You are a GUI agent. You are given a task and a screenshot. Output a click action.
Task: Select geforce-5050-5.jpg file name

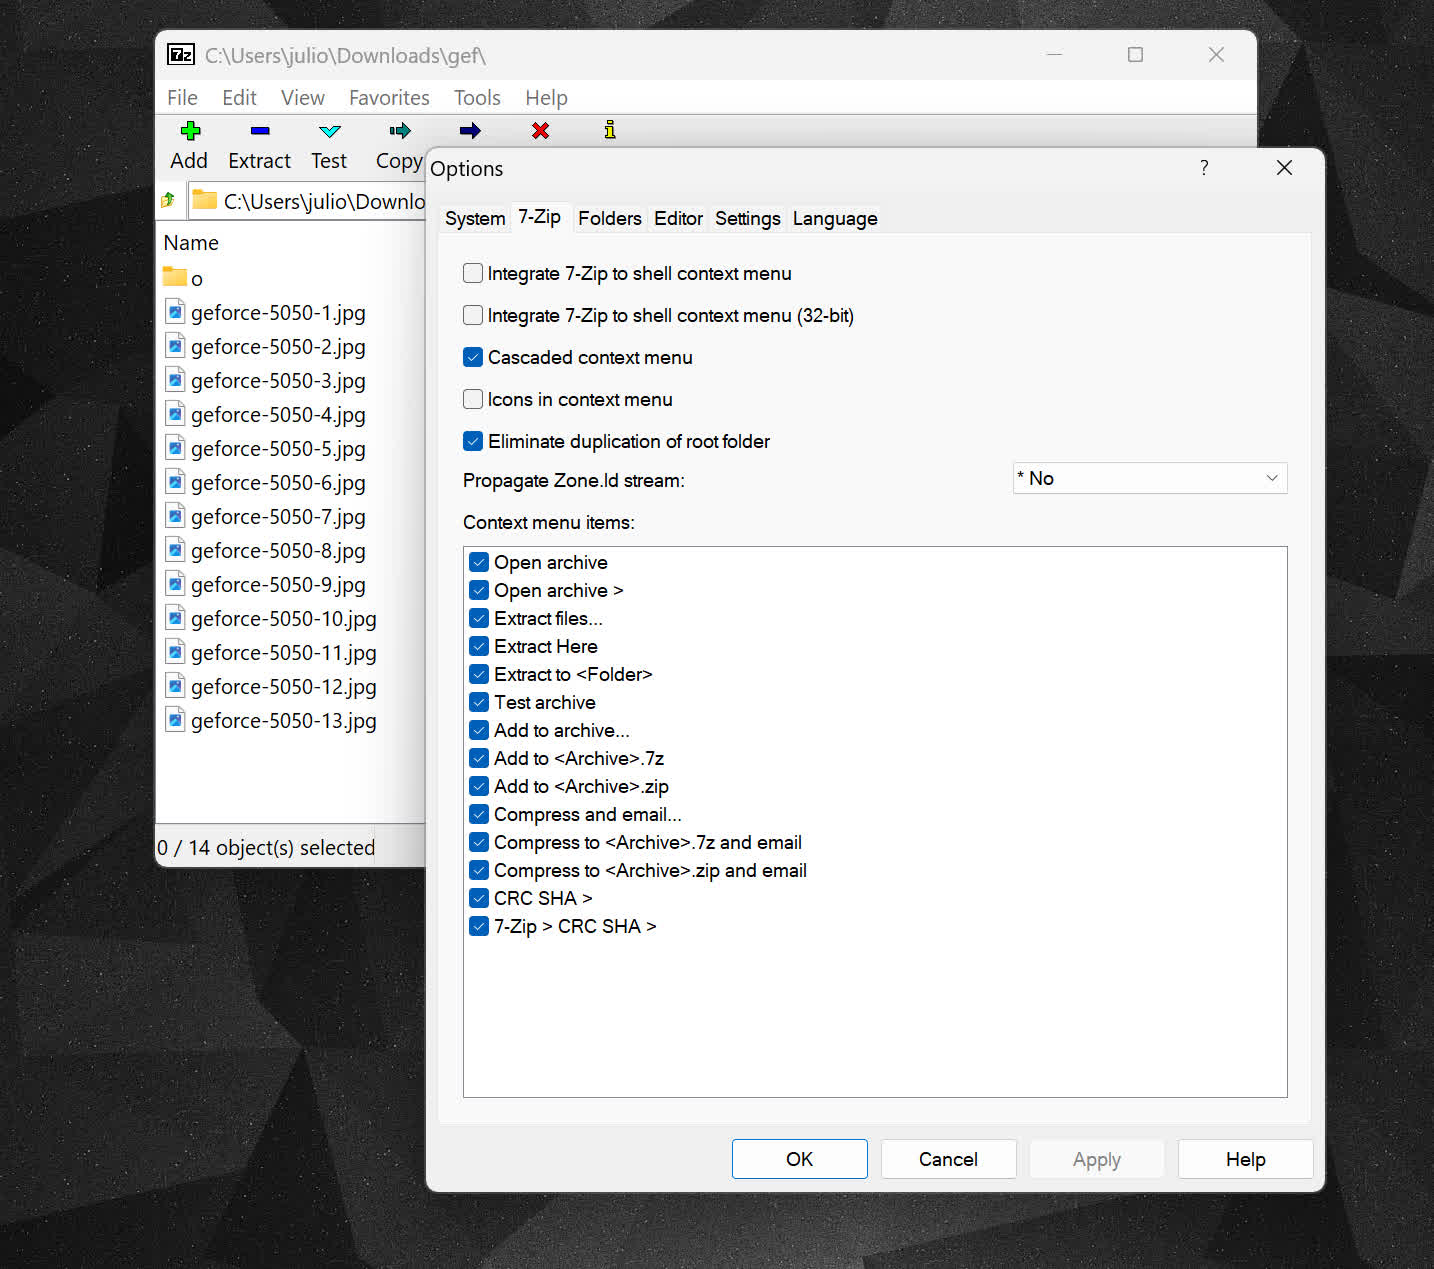click(x=278, y=449)
